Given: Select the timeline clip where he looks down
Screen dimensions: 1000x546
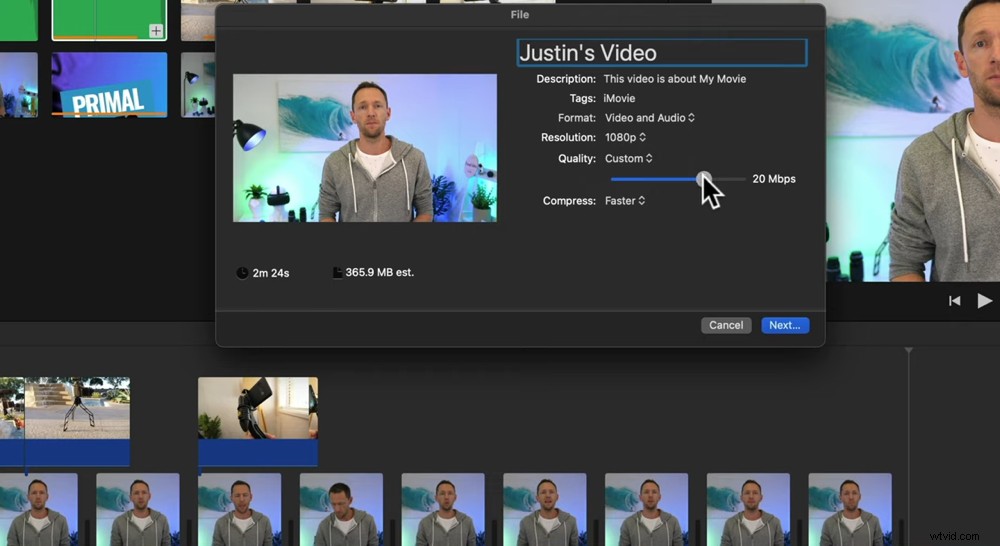Looking at the screenshot, I should [341, 509].
